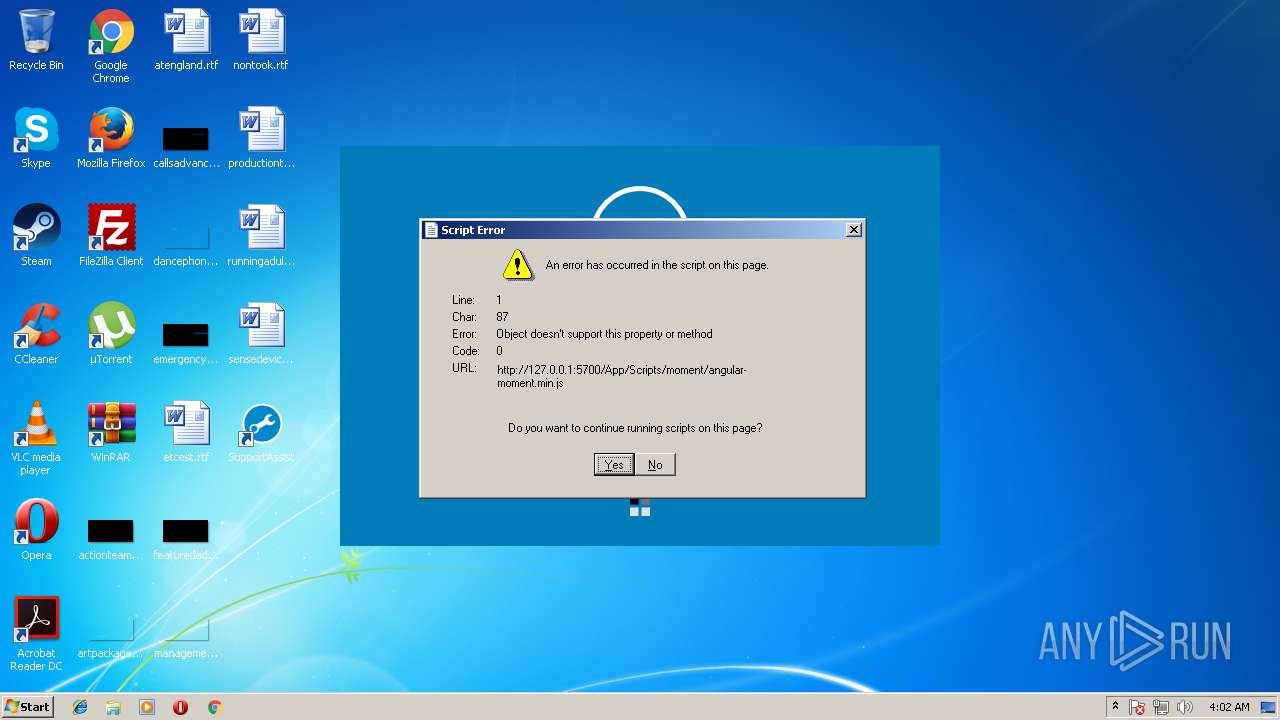Click the volume speaker tray icon
1280x720 pixels.
tap(1185, 707)
